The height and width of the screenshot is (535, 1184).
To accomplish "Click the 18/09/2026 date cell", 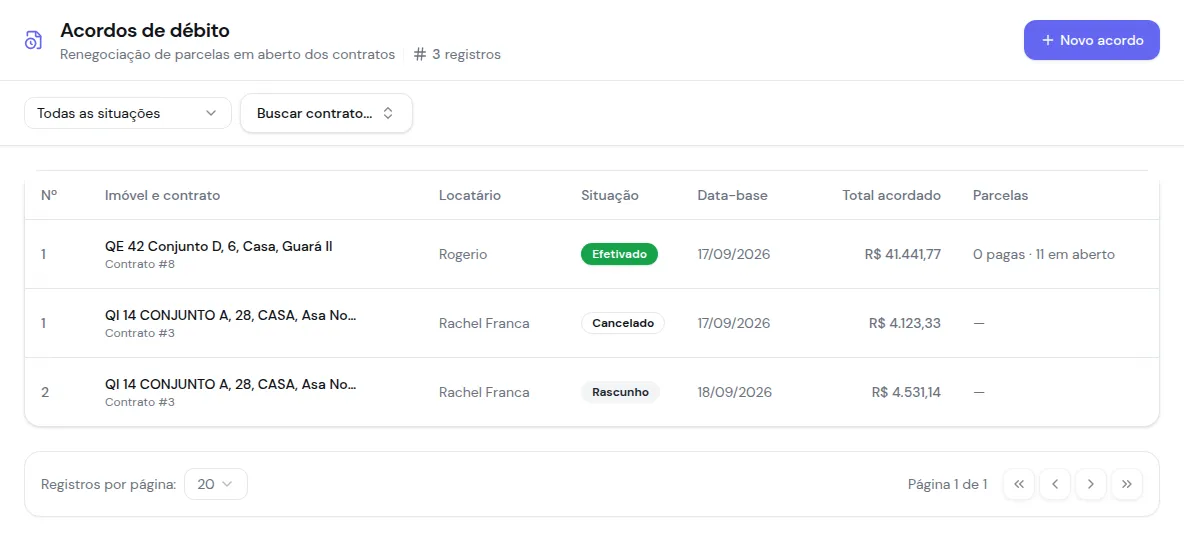I will tap(735, 392).
